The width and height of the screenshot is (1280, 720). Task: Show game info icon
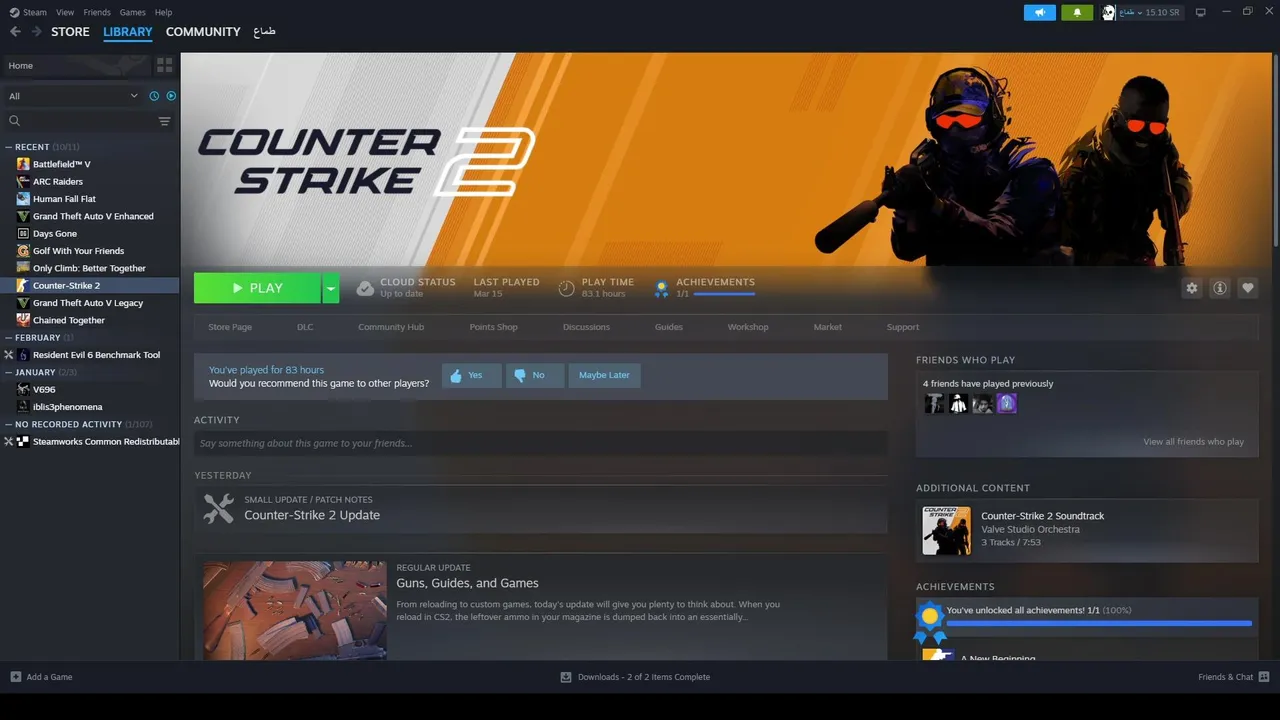(1219, 288)
